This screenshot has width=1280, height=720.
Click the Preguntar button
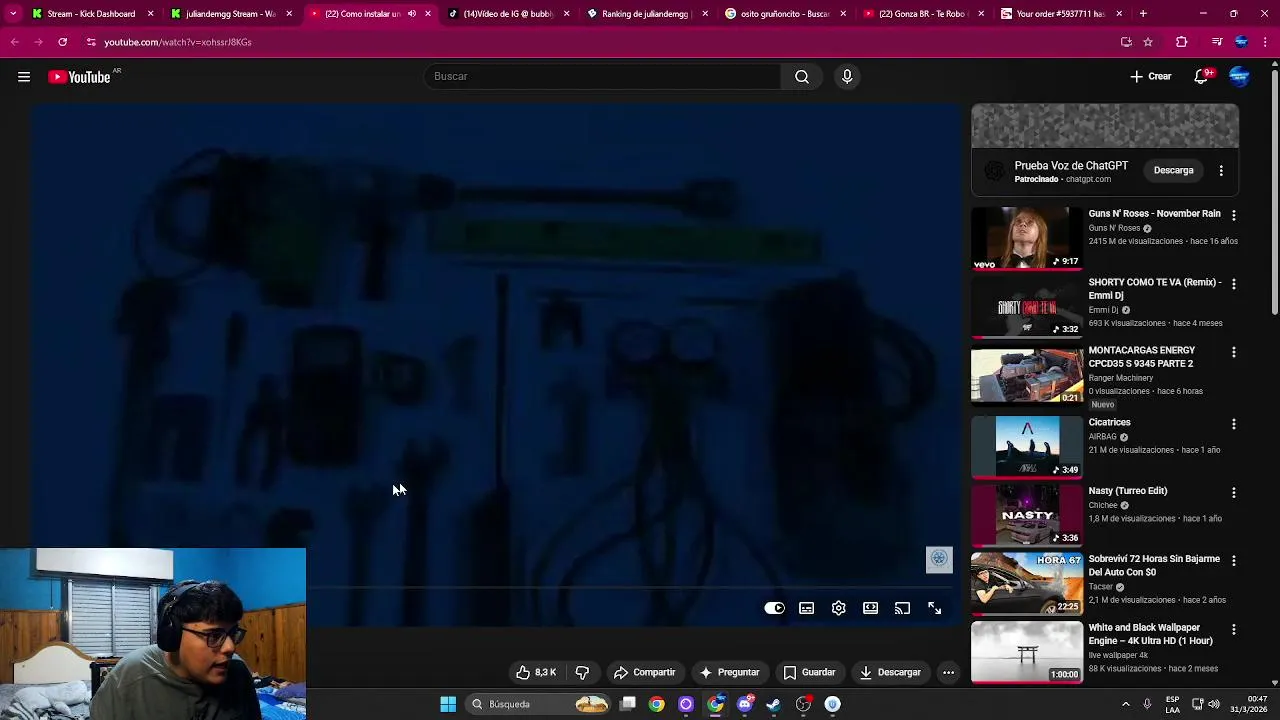[730, 673]
